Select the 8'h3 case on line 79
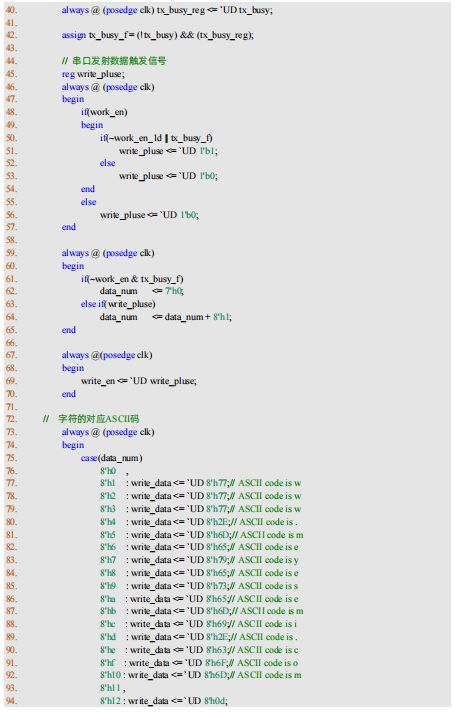The height and width of the screenshot is (713, 455). tap(201, 509)
